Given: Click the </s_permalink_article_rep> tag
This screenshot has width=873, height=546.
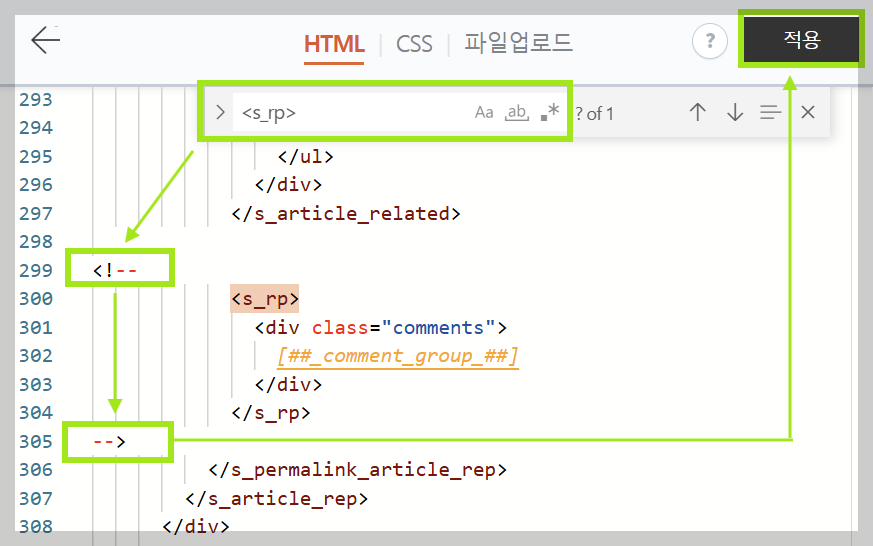Looking at the screenshot, I should tap(357, 470).
